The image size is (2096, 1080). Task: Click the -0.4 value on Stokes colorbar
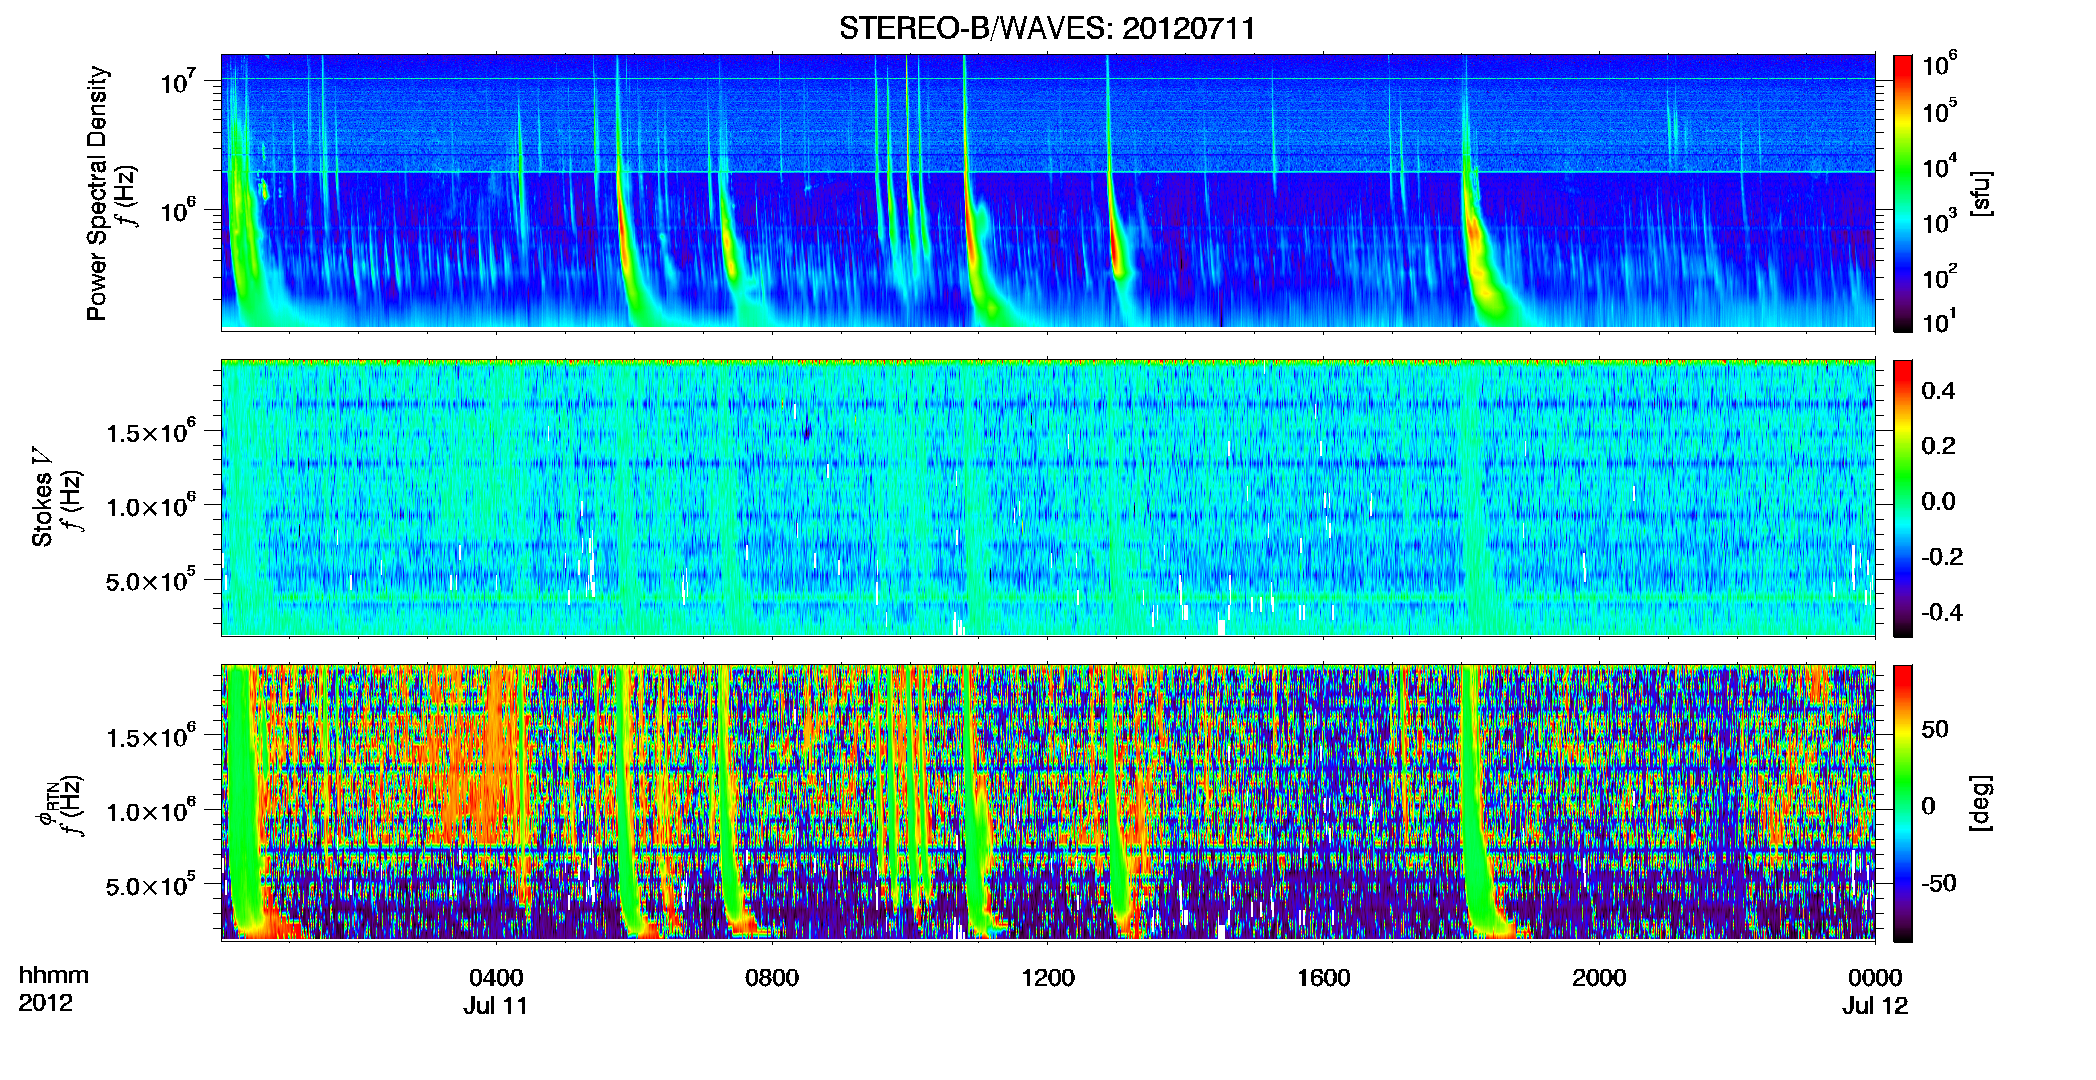[x=1942, y=612]
